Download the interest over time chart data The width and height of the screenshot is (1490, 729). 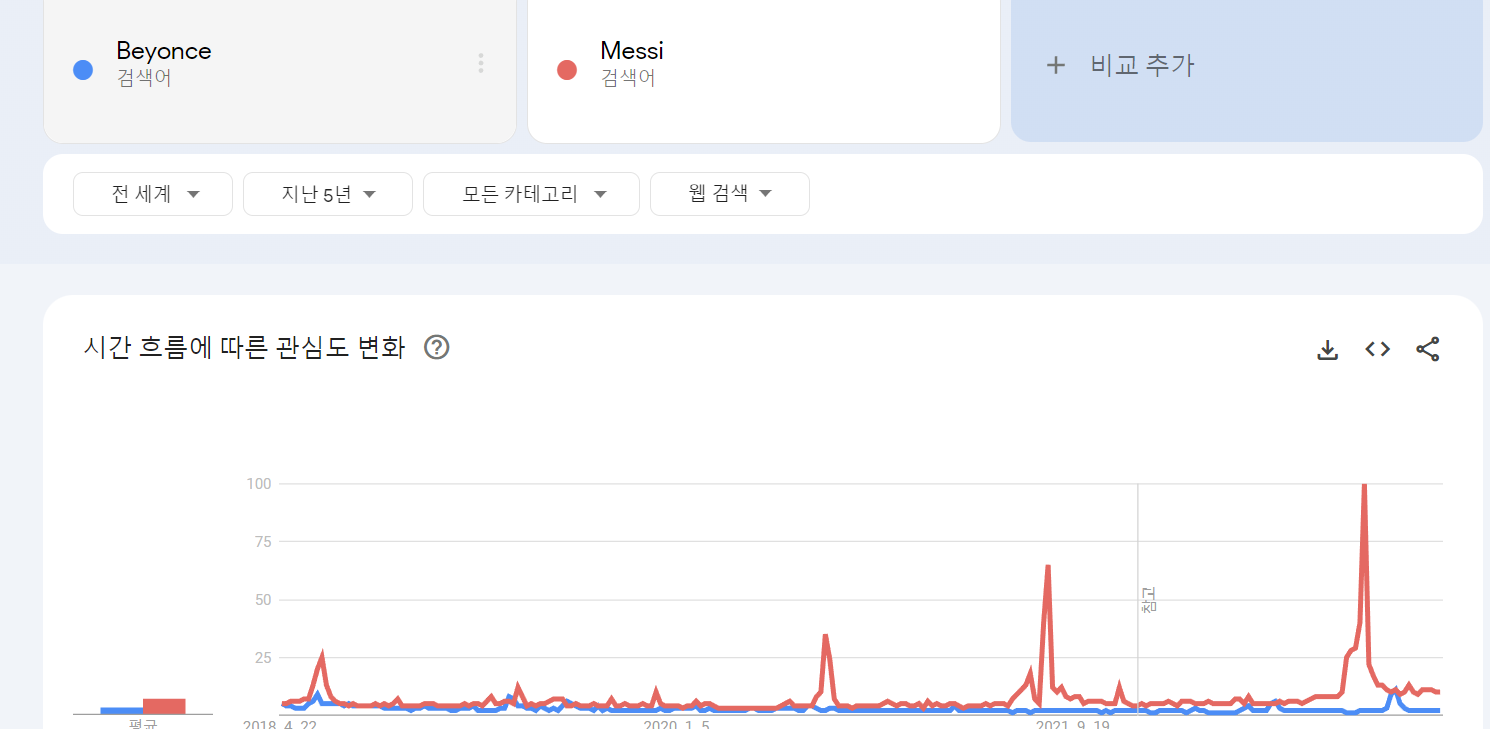[x=1327, y=349]
